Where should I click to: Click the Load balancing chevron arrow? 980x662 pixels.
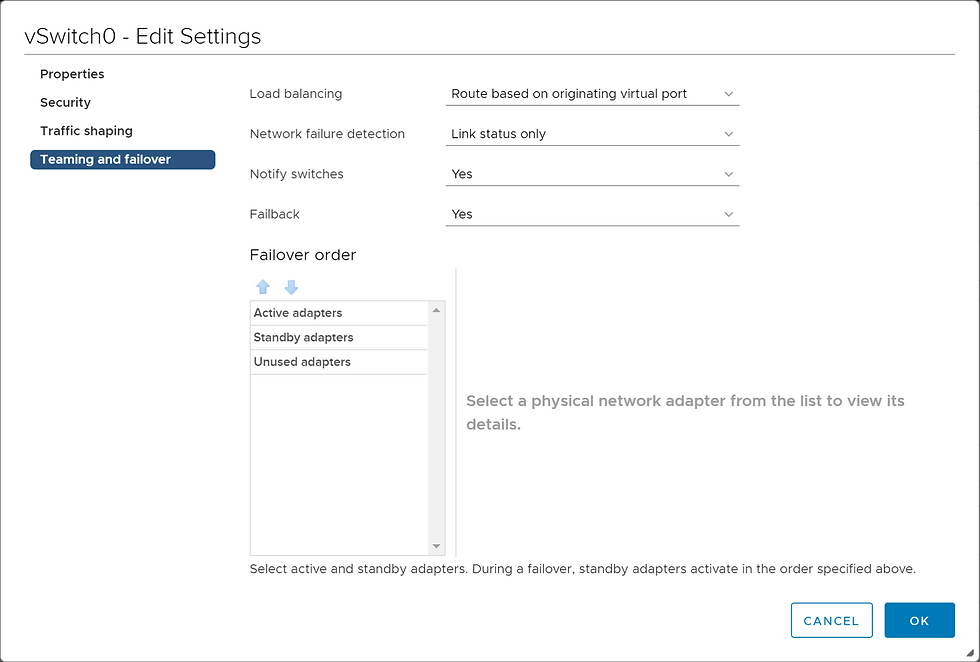[x=728, y=94]
